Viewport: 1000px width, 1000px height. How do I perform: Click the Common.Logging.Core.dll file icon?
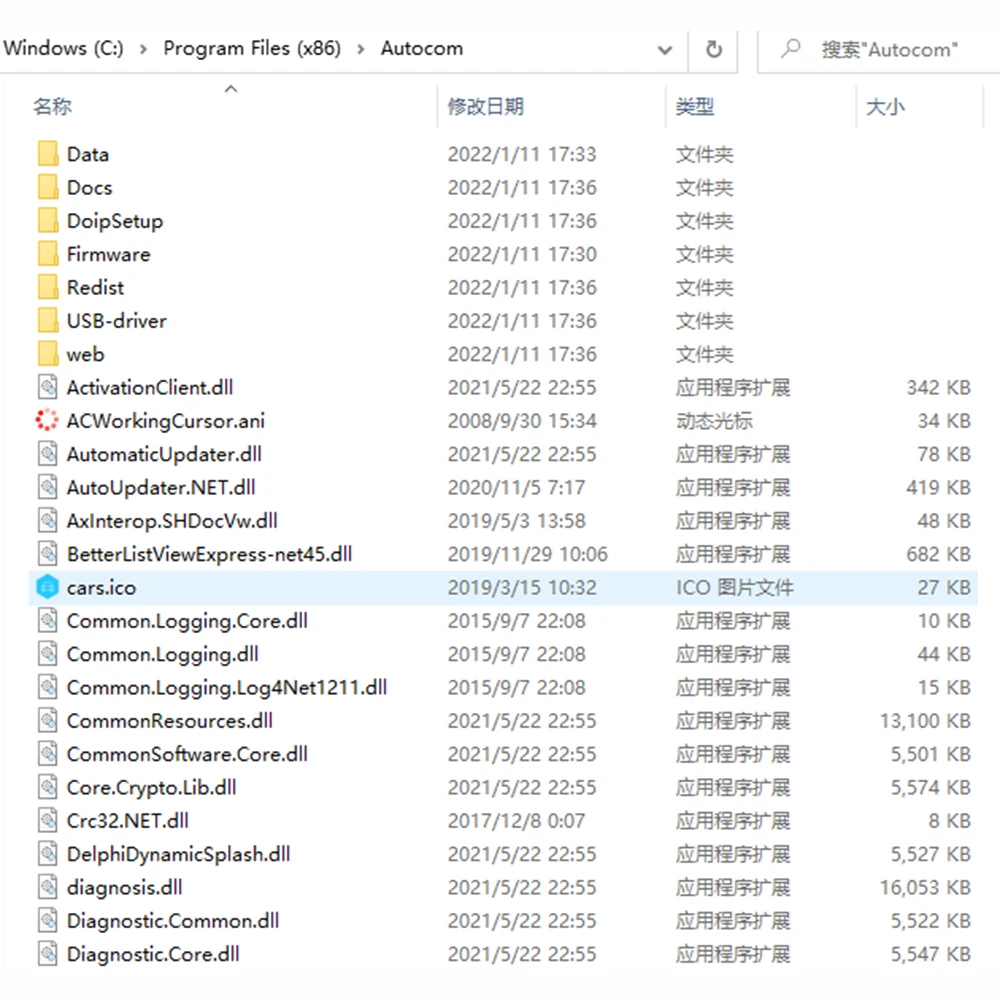(x=48, y=621)
